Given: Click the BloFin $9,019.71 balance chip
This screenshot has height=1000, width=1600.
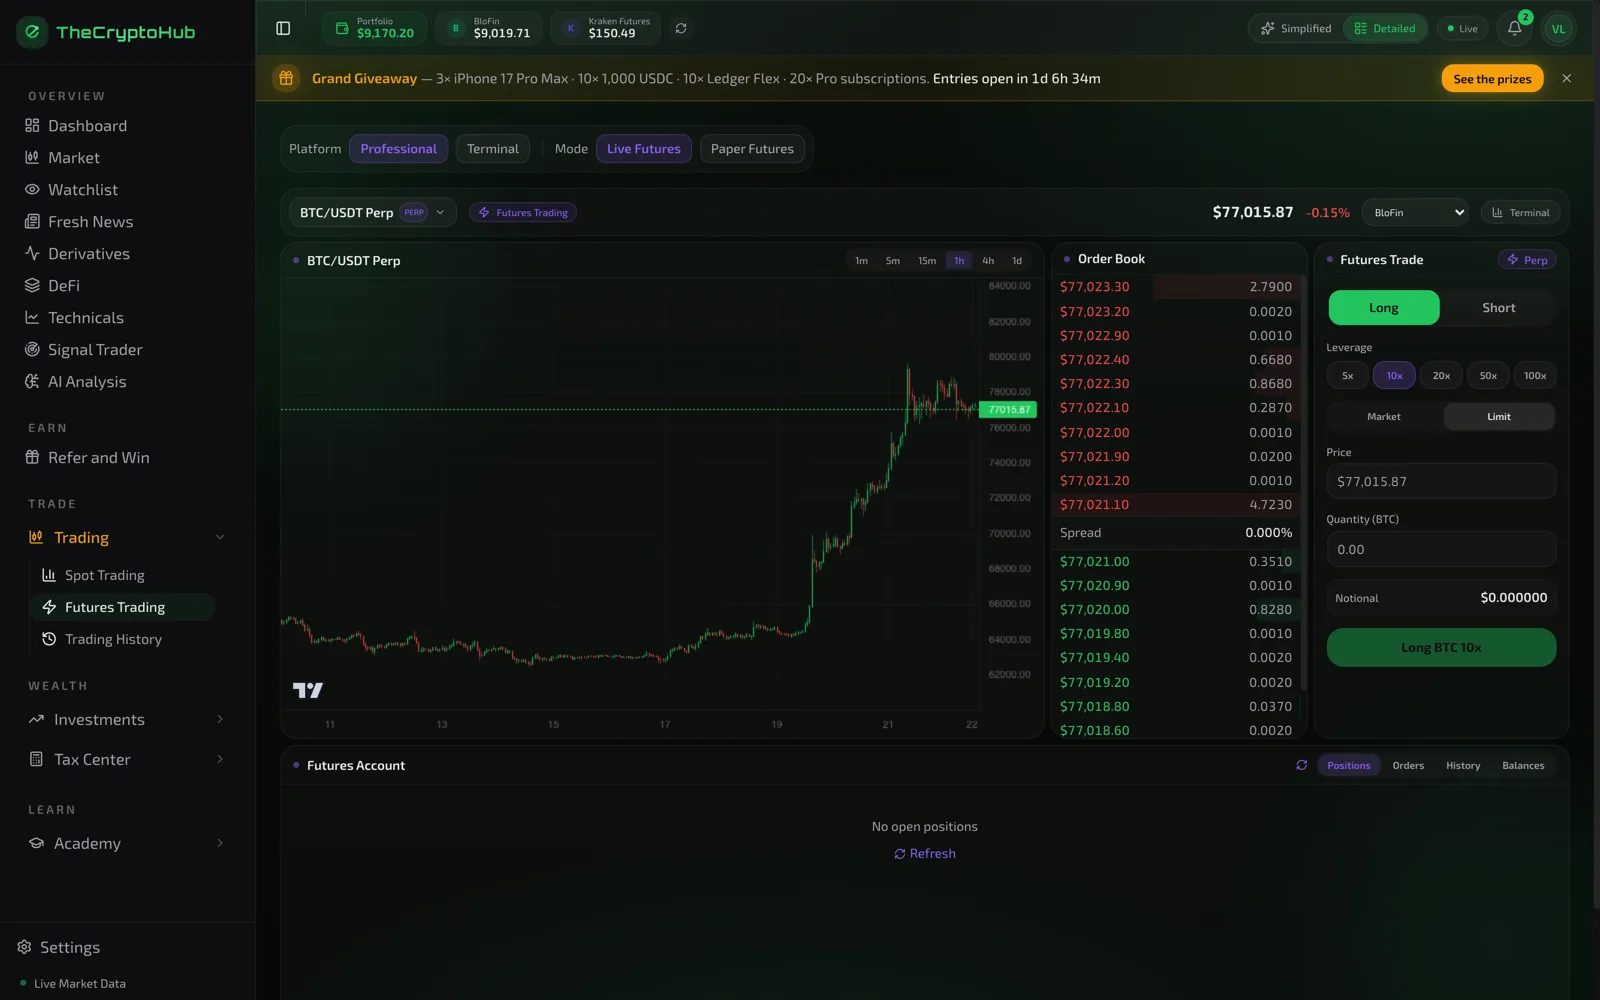Looking at the screenshot, I should click(488, 28).
